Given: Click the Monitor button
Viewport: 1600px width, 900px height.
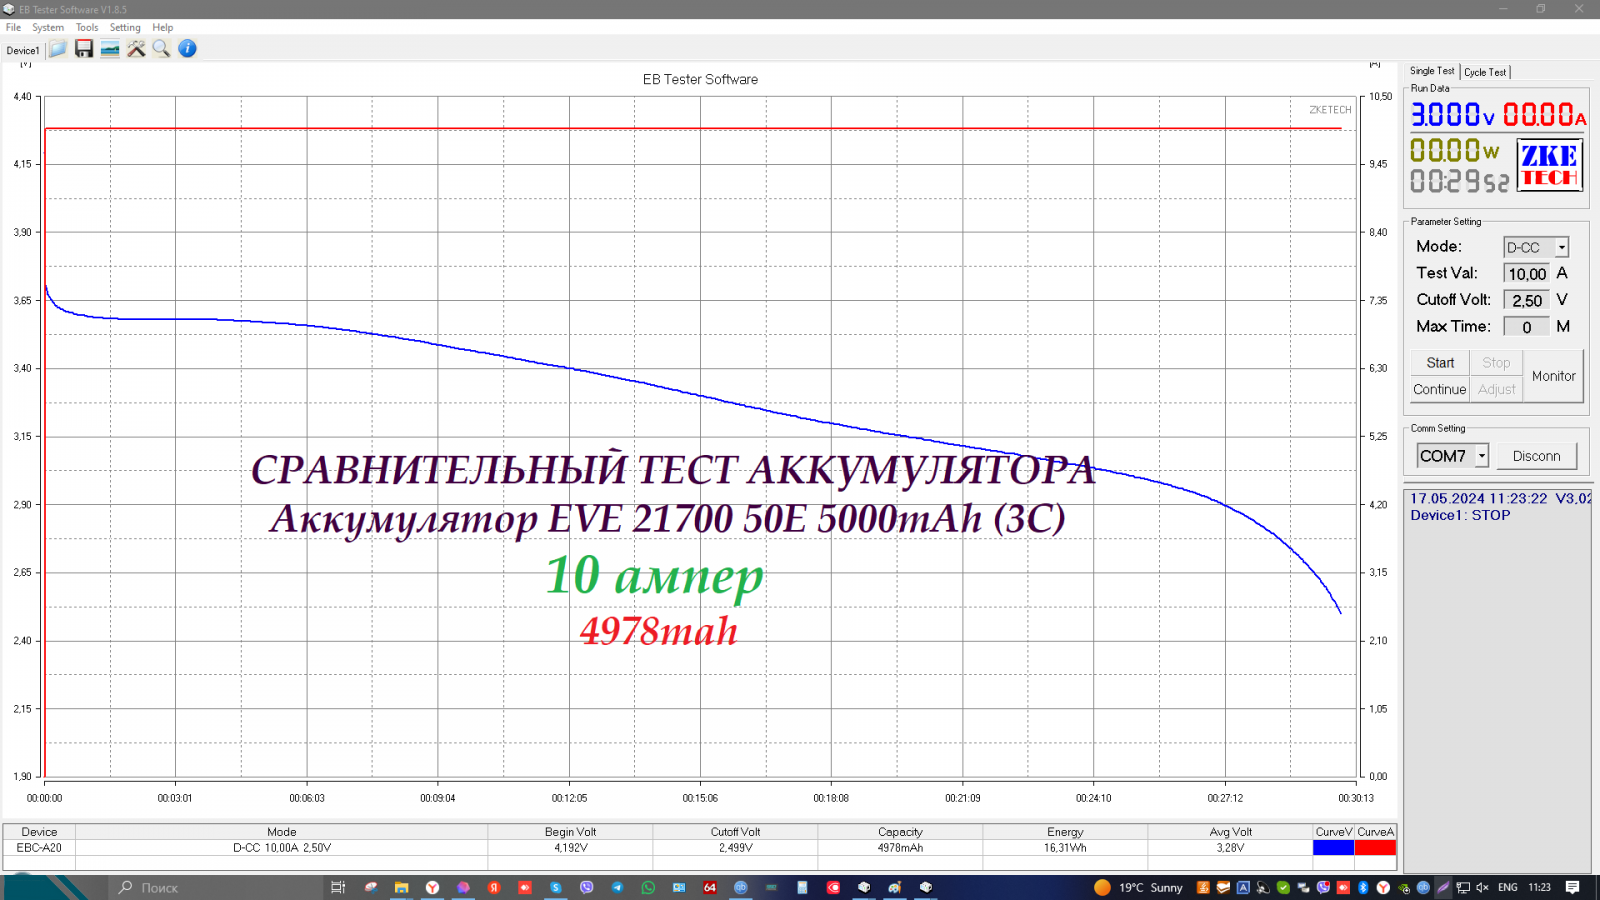Looking at the screenshot, I should point(1553,376).
